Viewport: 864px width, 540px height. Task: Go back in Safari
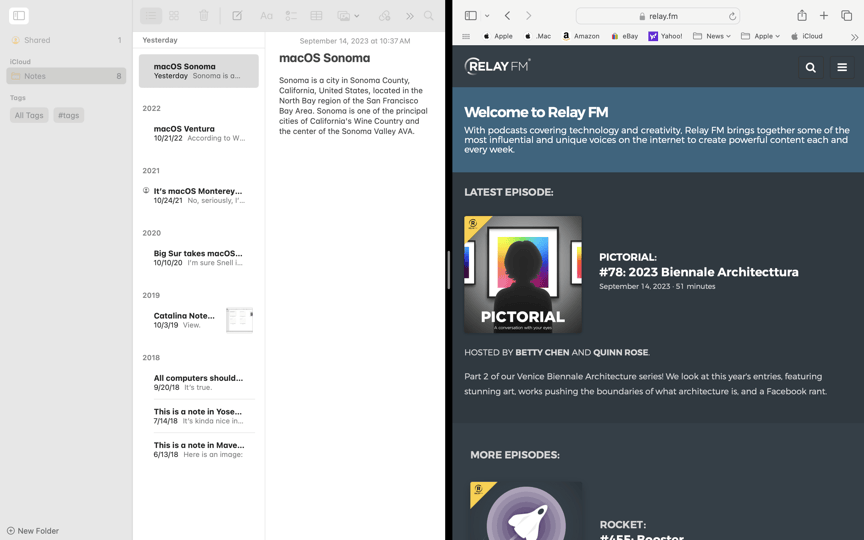point(507,16)
